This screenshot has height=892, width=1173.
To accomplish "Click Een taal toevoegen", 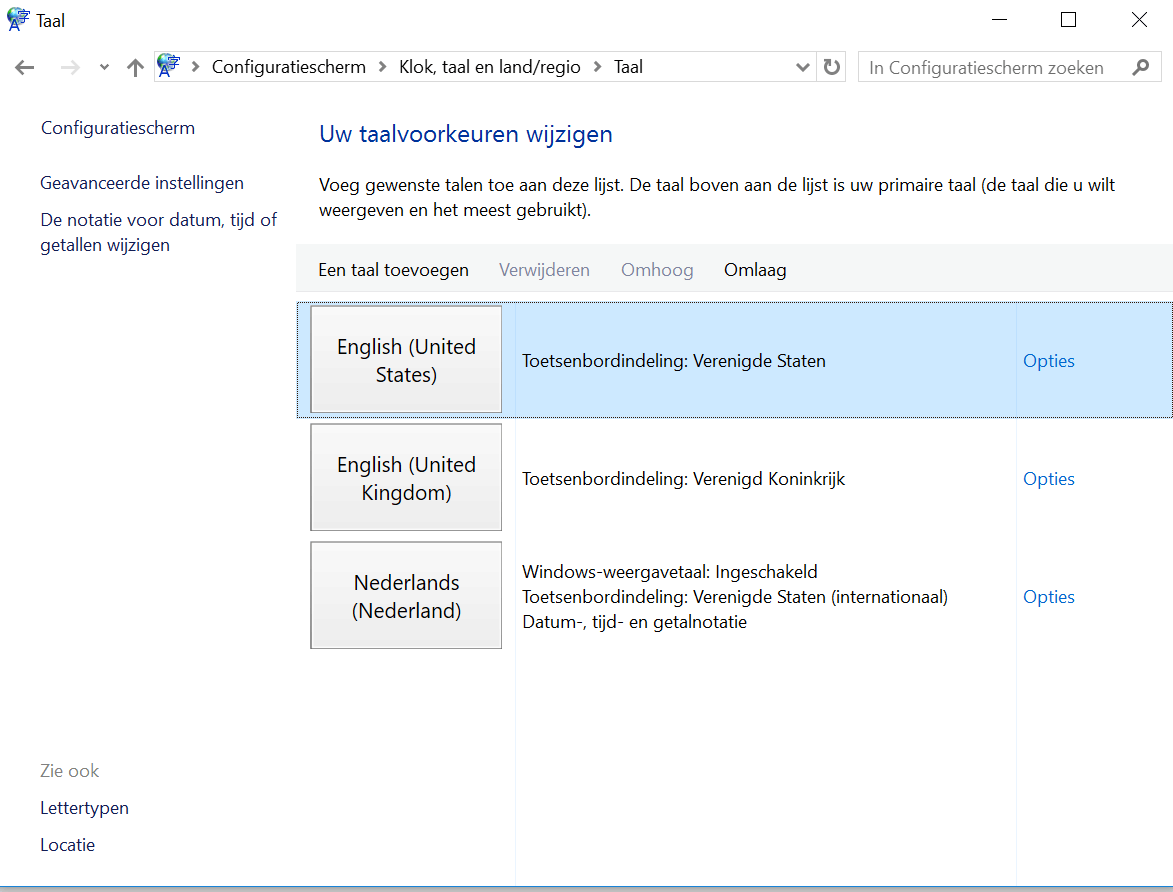I will click(393, 270).
